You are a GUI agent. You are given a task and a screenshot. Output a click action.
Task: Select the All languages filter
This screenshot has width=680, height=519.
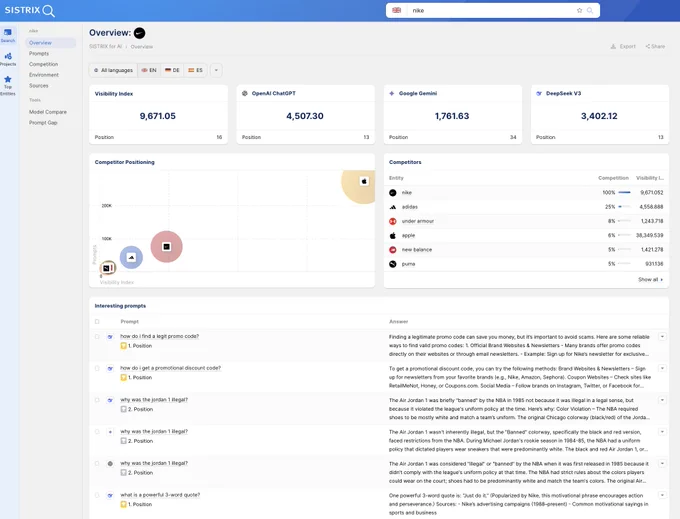(x=113, y=70)
